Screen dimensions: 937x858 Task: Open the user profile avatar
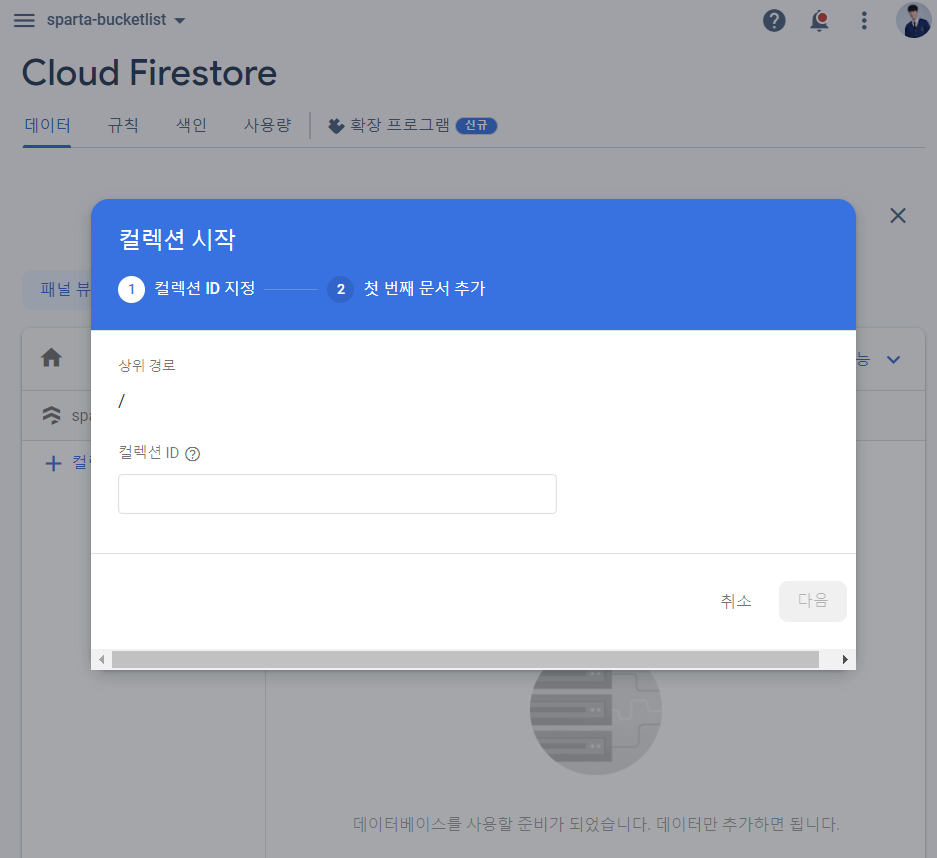(913, 20)
